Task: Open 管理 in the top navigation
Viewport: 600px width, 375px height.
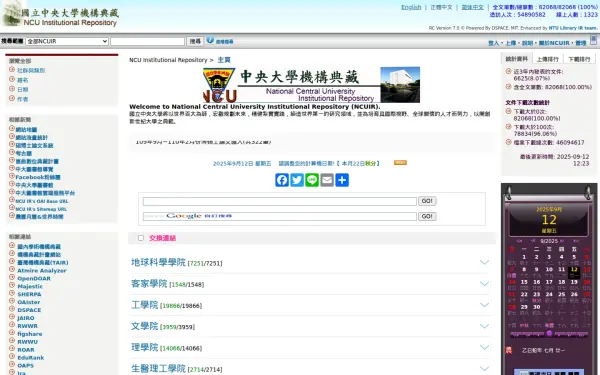Action: (x=581, y=43)
